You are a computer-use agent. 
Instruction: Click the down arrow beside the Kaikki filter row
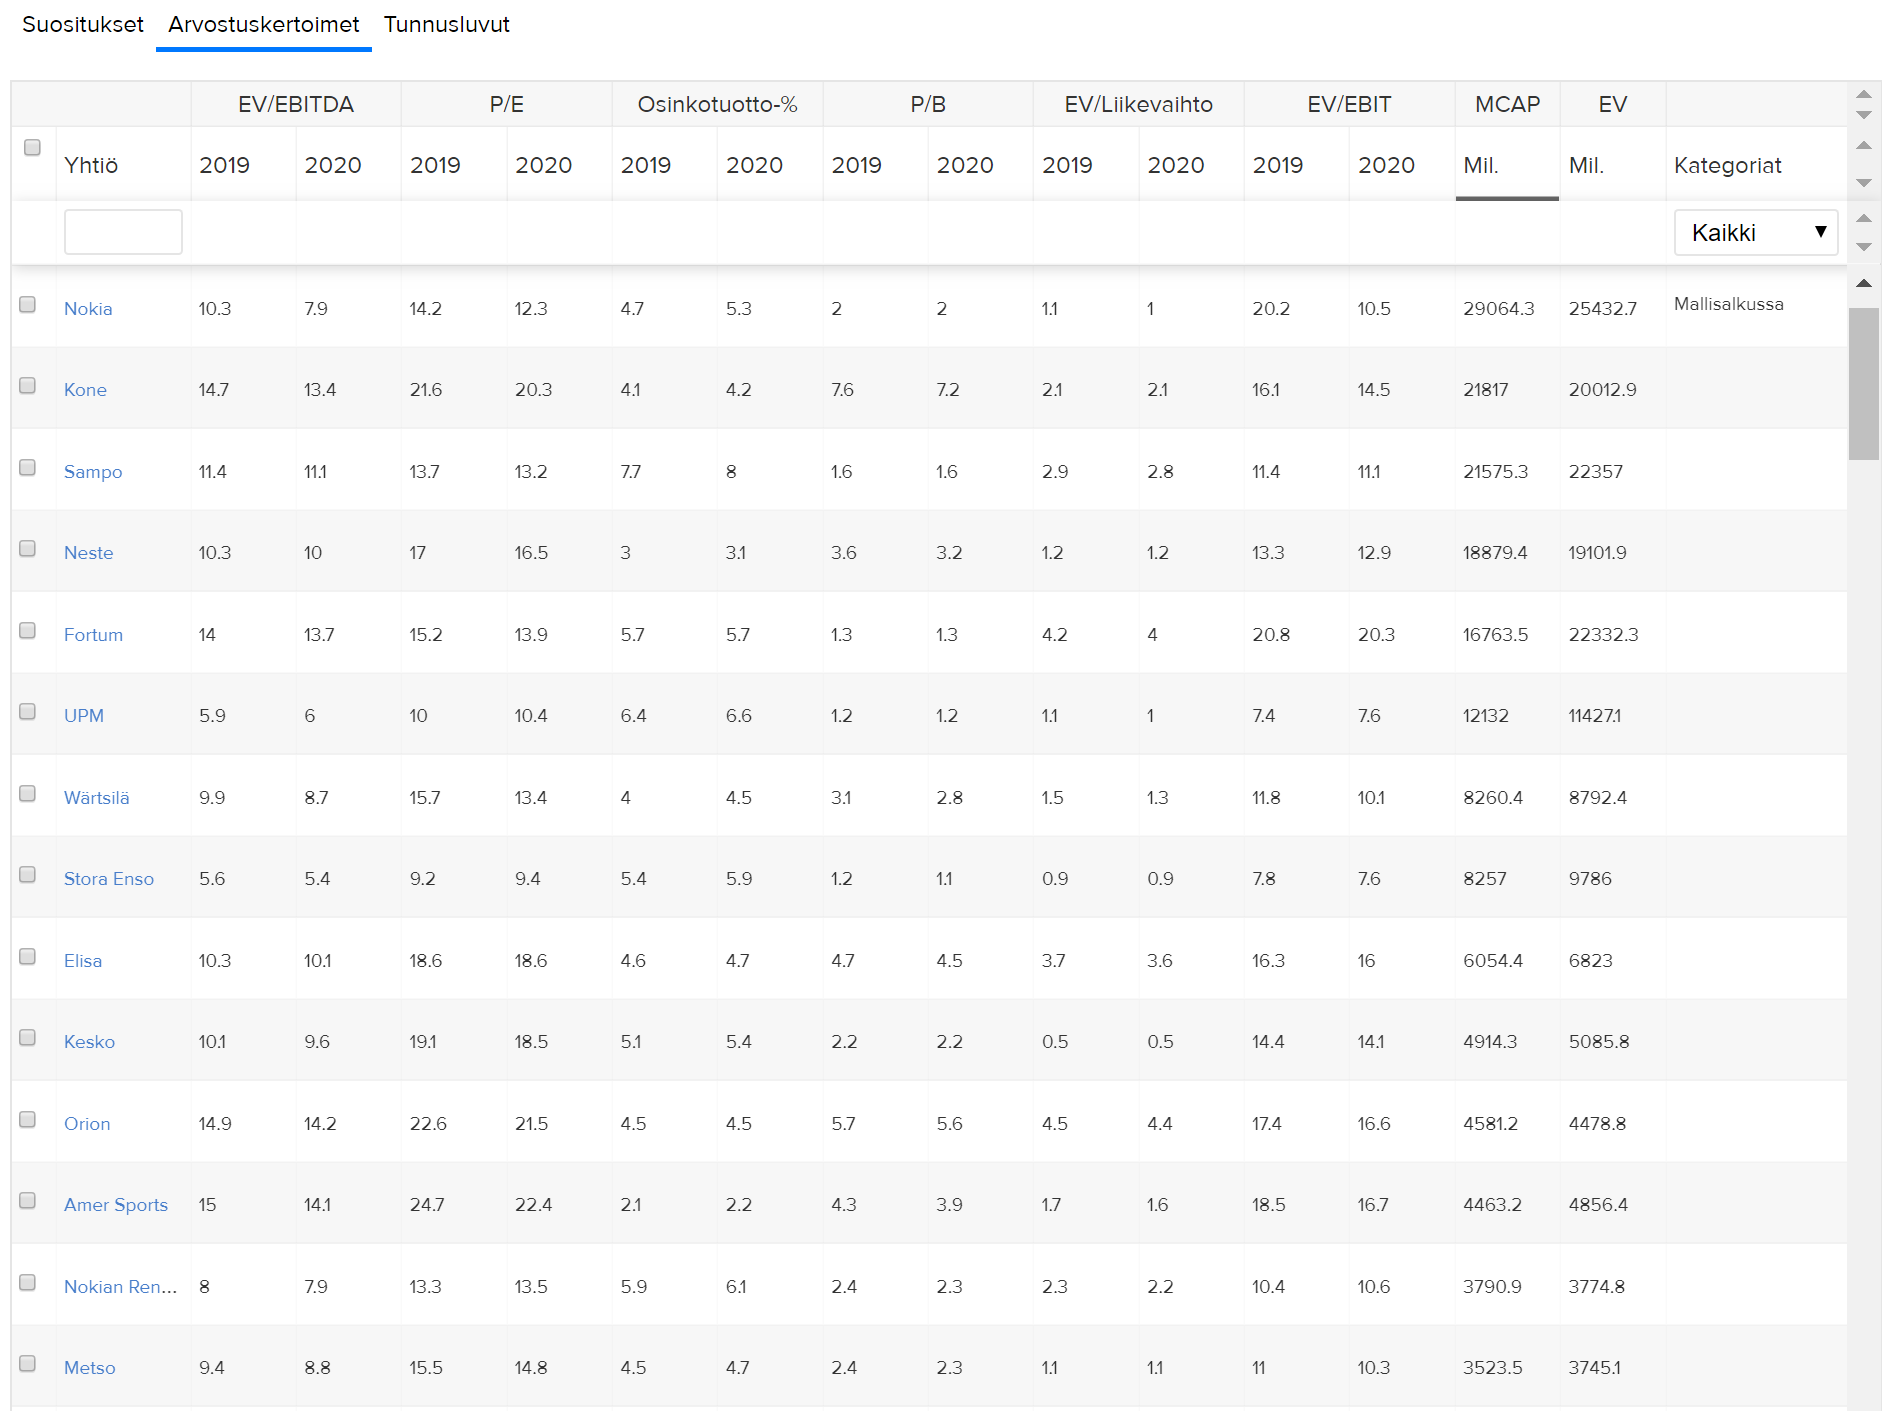pyautogui.click(x=1864, y=246)
